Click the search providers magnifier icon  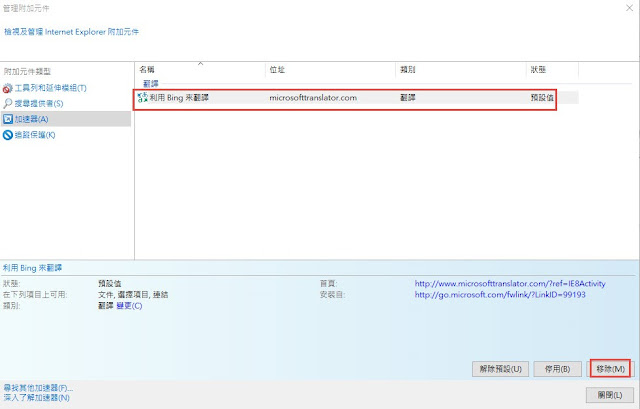(x=7, y=103)
